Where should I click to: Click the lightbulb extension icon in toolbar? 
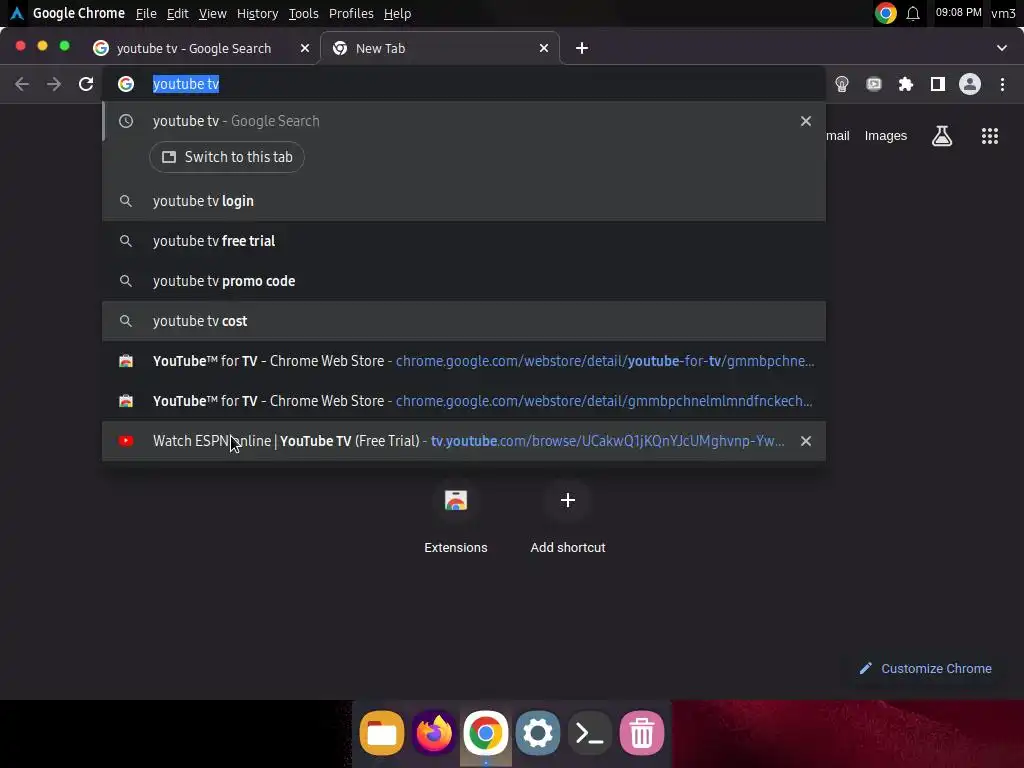(842, 84)
